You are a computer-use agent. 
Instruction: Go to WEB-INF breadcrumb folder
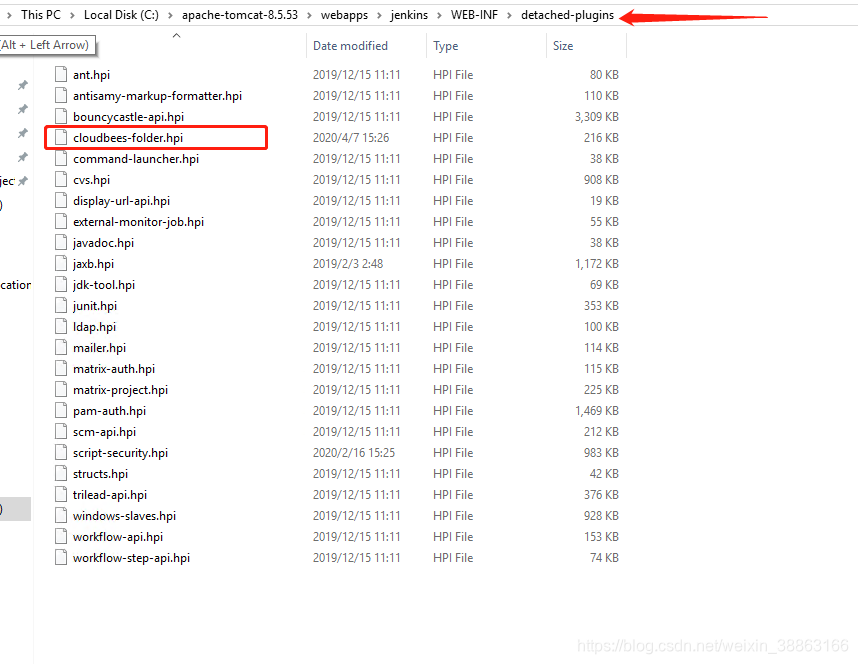click(x=474, y=15)
